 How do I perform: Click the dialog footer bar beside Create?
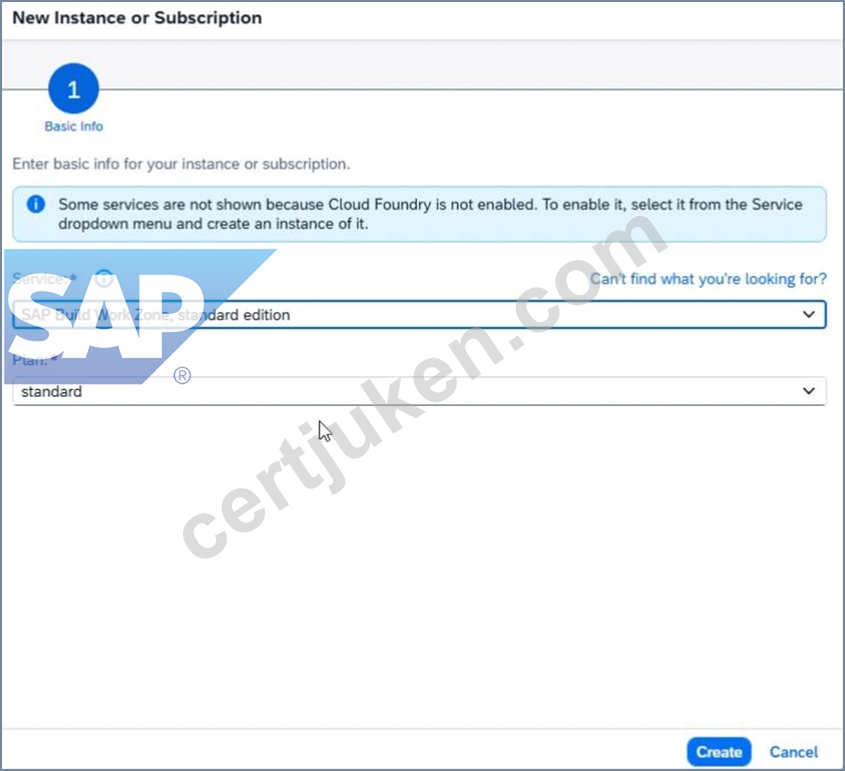click(345, 749)
